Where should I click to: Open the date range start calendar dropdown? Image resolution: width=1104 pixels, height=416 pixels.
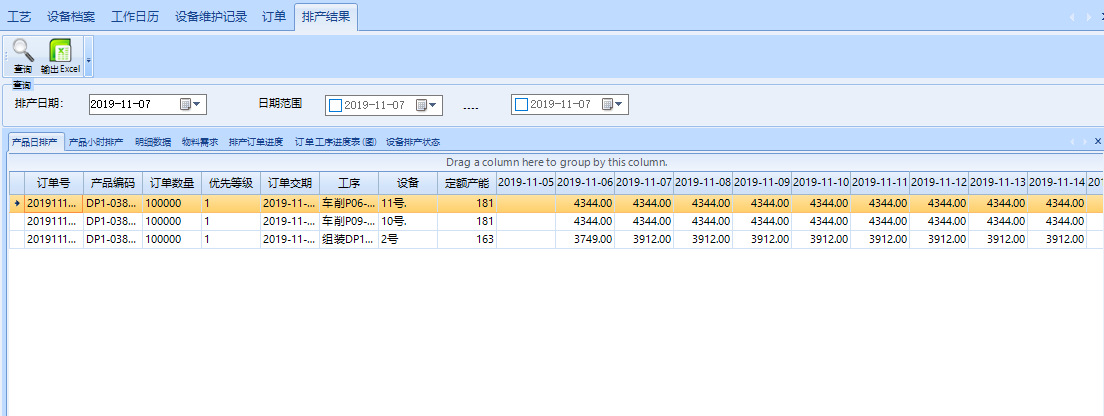427,105
